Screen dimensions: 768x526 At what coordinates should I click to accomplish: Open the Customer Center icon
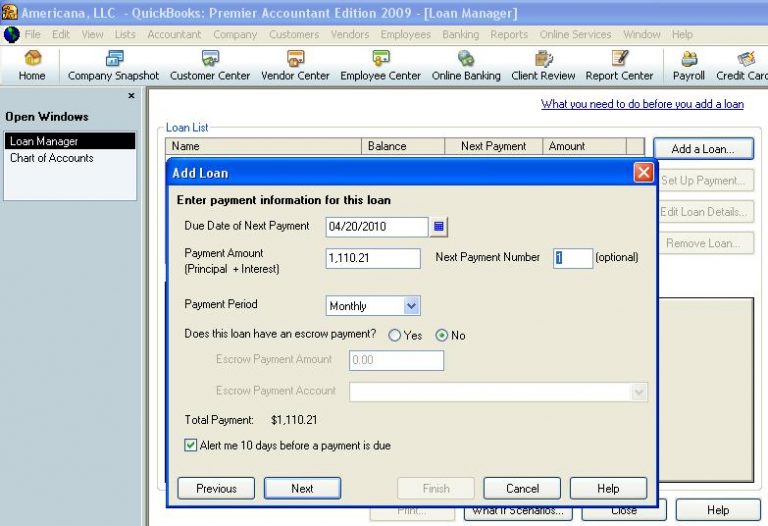210,66
